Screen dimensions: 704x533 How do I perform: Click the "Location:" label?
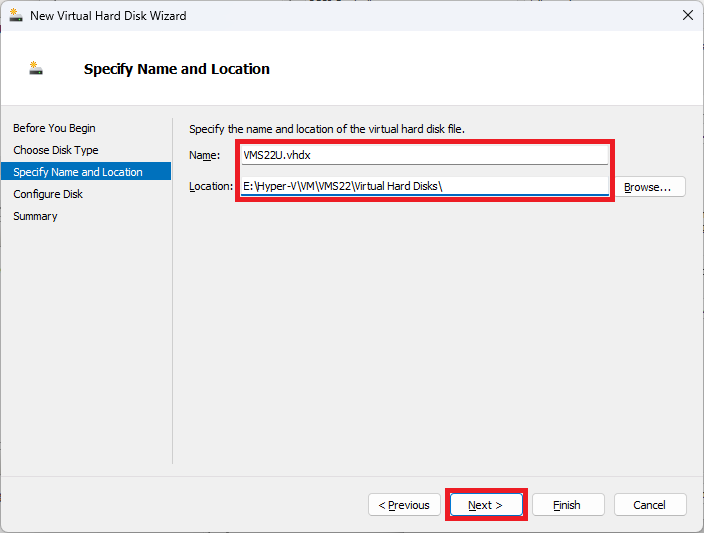211,186
